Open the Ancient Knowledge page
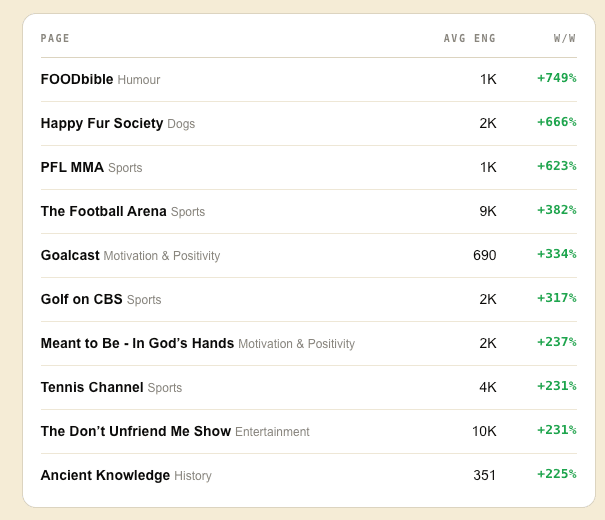The height and width of the screenshot is (520, 605). click(105, 475)
